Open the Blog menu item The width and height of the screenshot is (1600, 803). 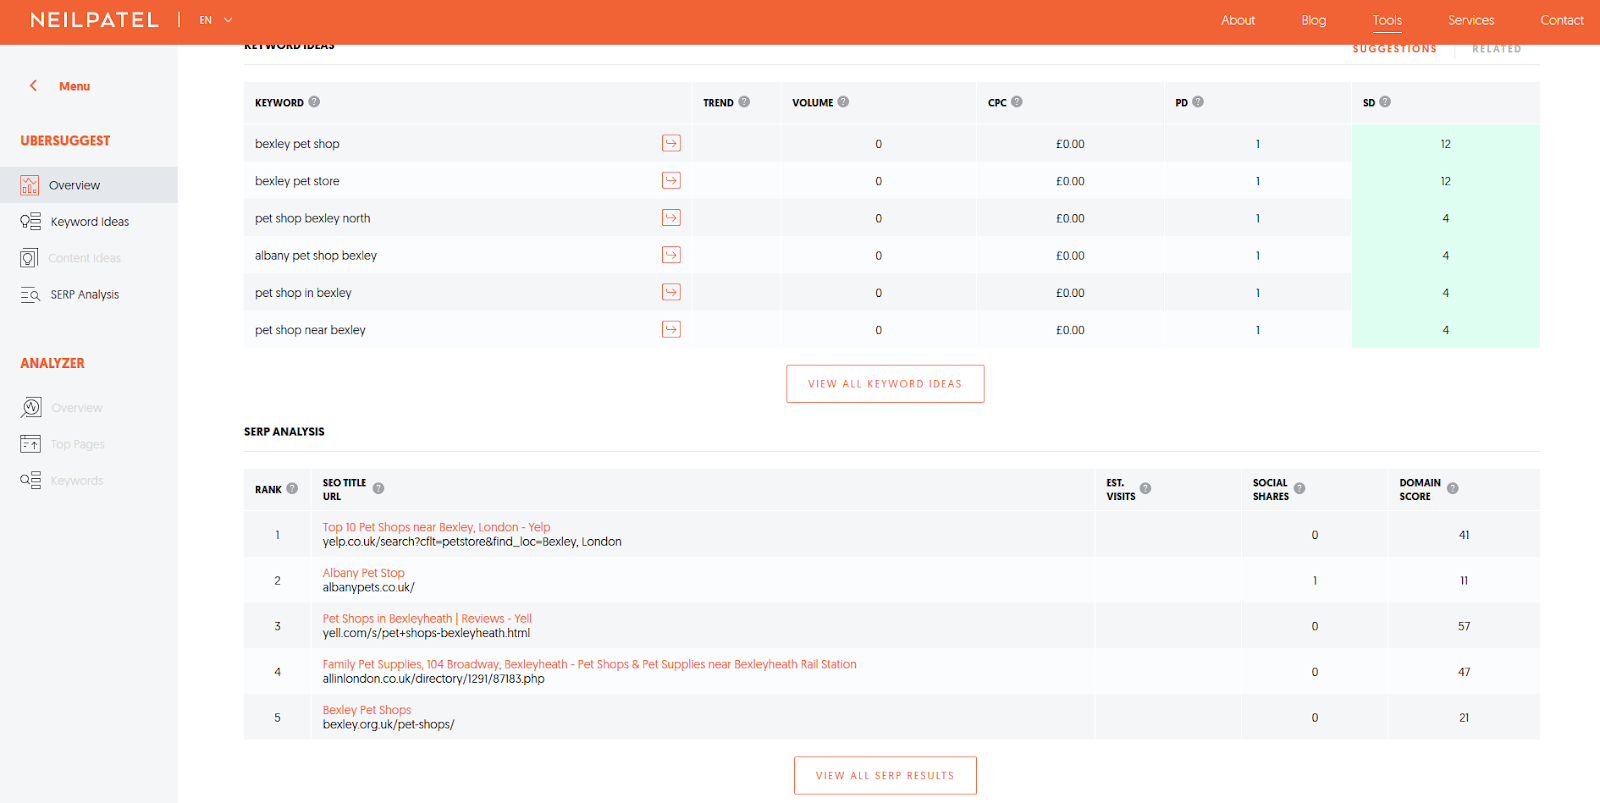1314,20
